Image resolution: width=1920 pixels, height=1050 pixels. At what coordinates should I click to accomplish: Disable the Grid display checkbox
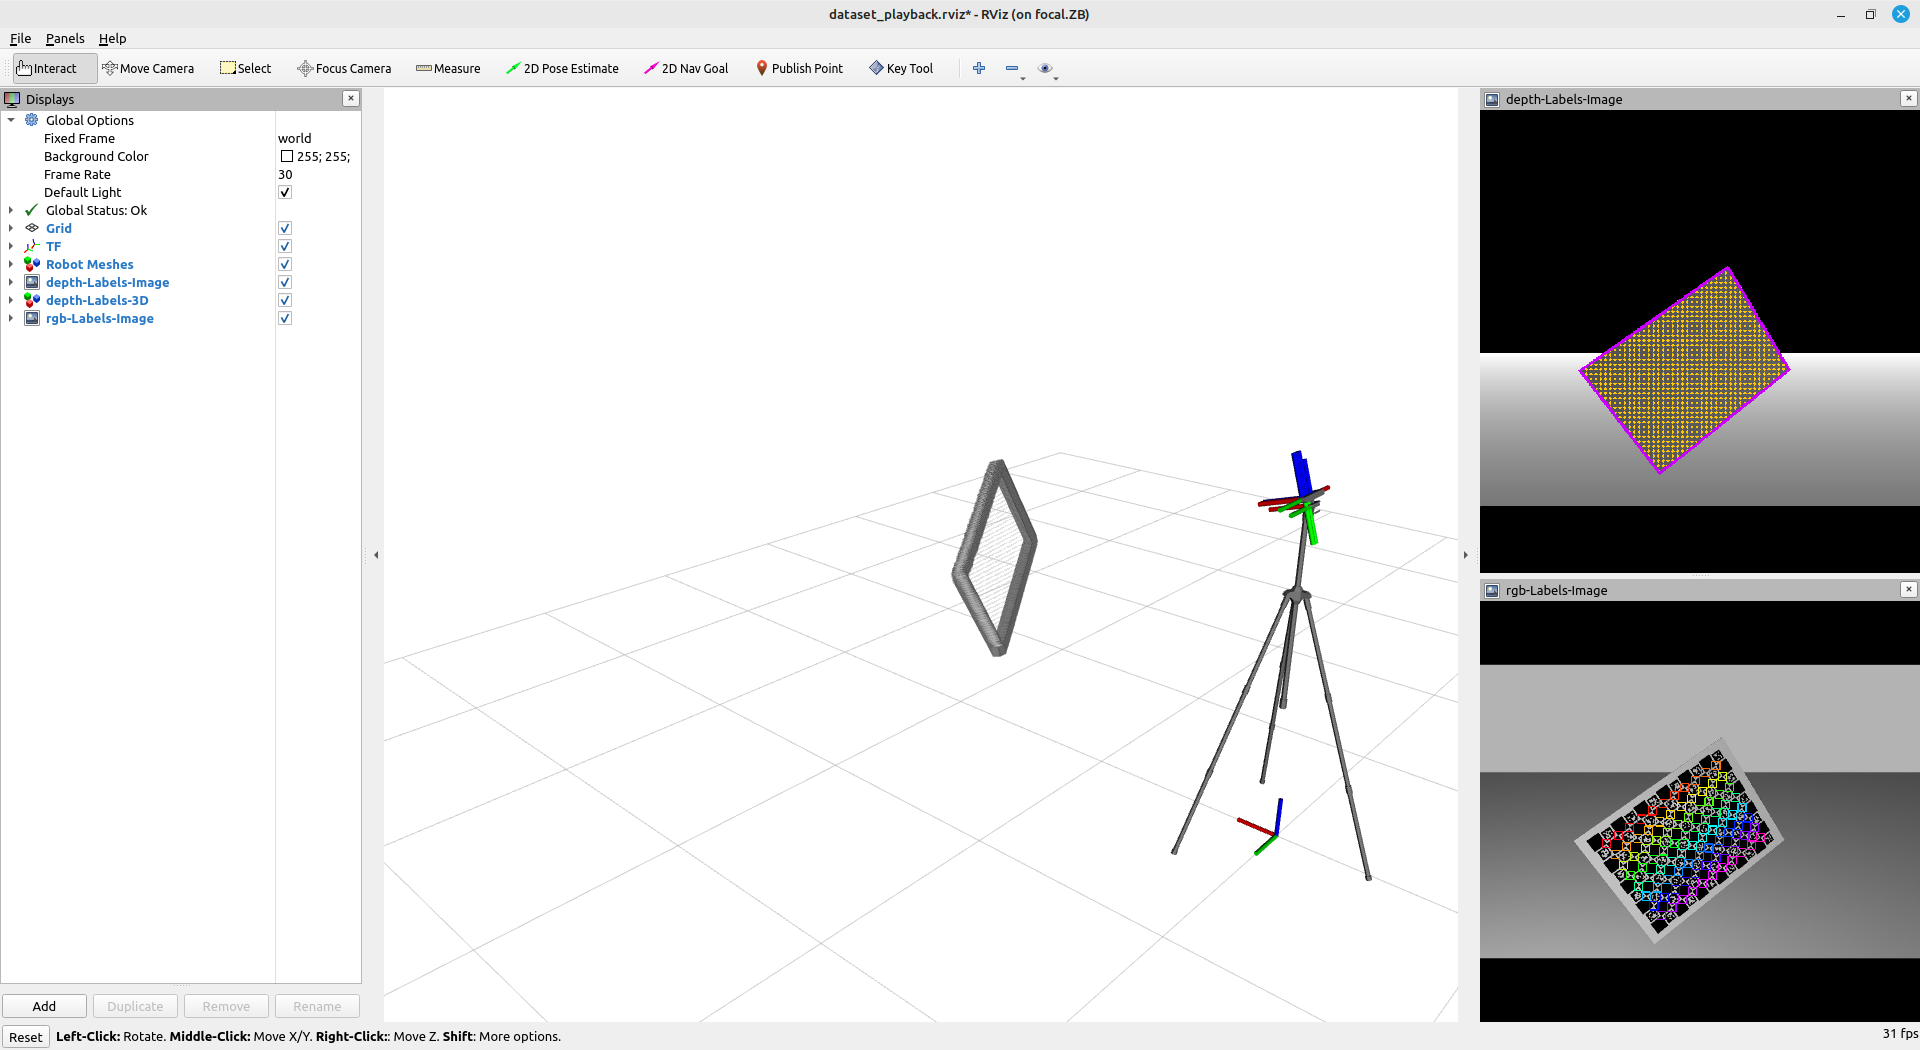tap(285, 228)
